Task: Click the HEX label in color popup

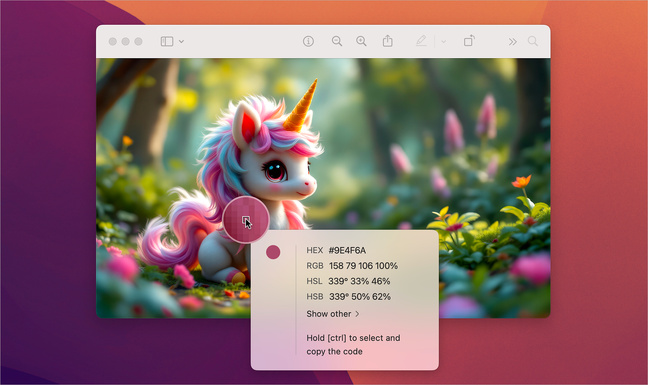Action: (x=314, y=250)
